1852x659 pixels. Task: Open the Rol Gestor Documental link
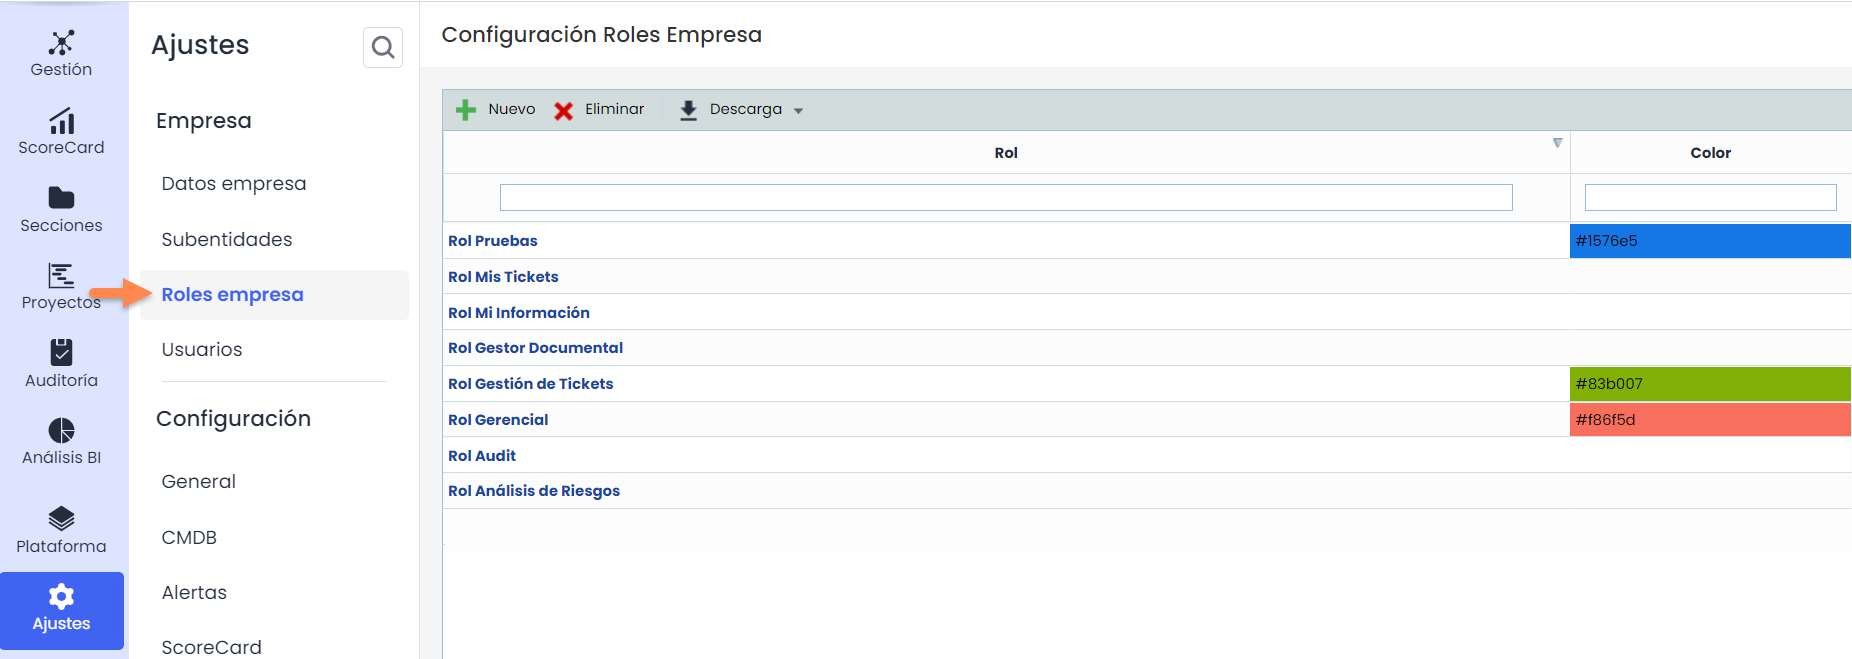click(x=535, y=348)
